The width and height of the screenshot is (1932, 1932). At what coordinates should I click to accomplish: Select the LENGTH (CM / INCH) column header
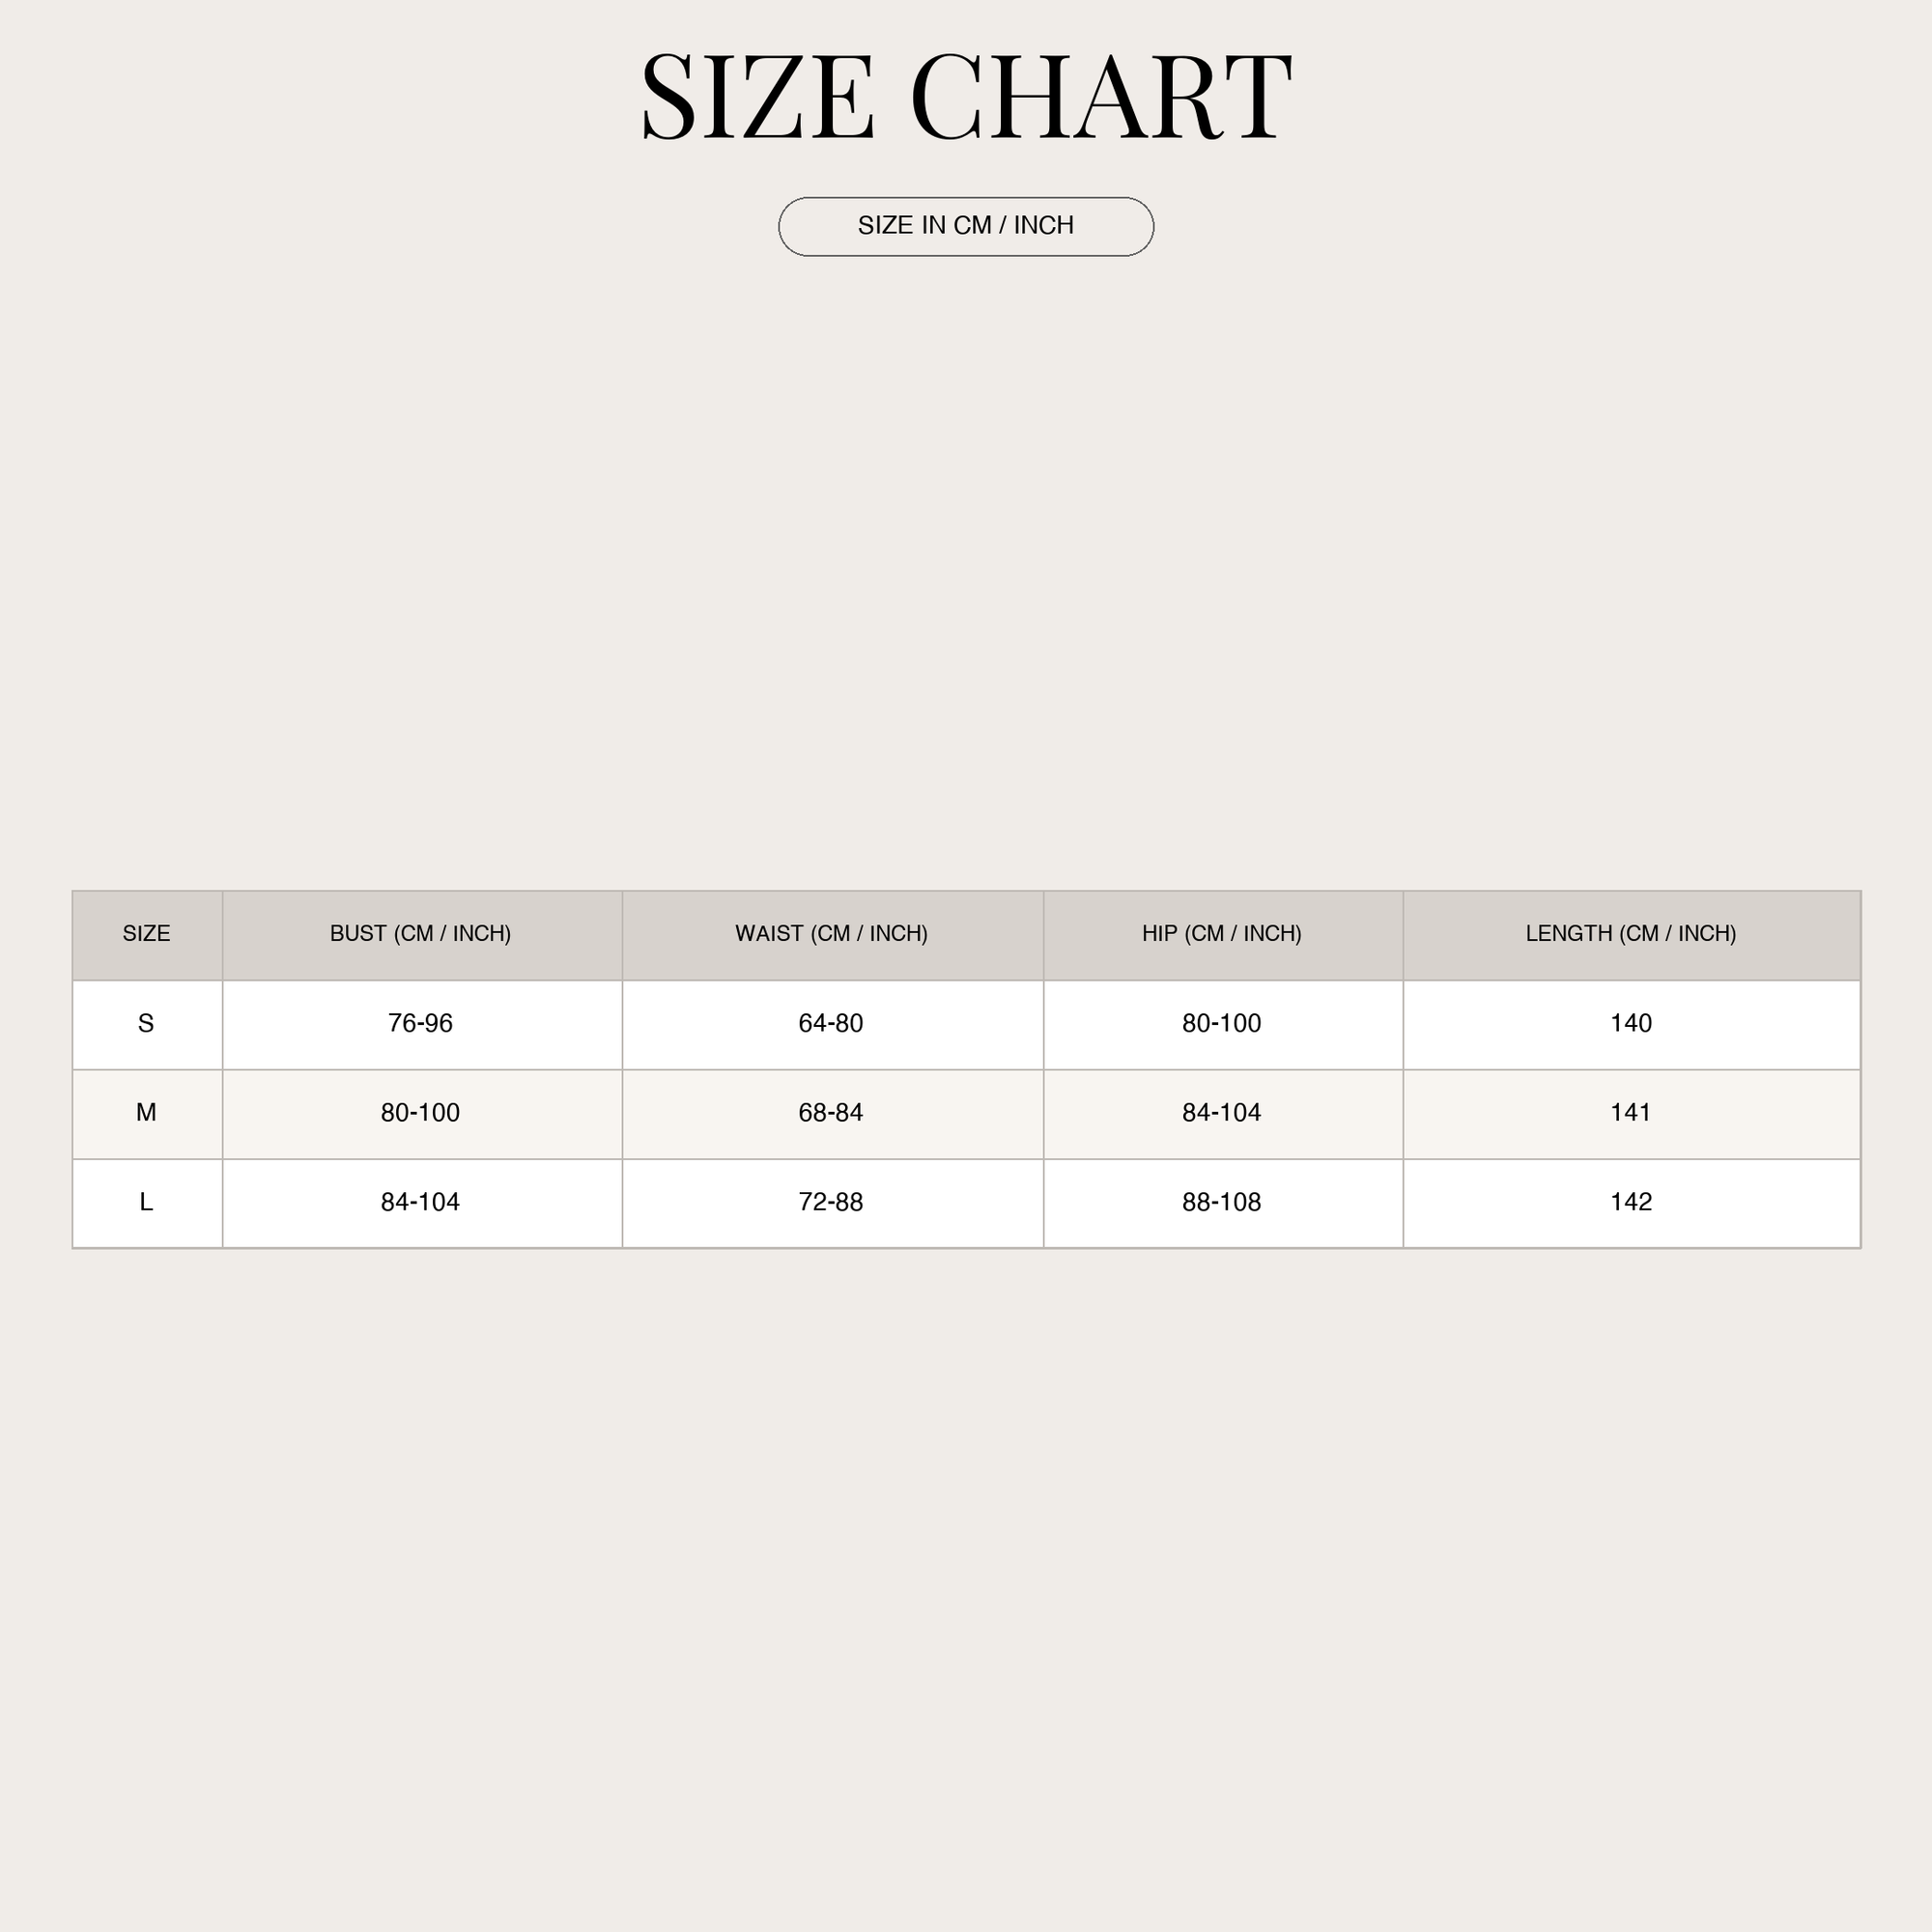[1631, 934]
